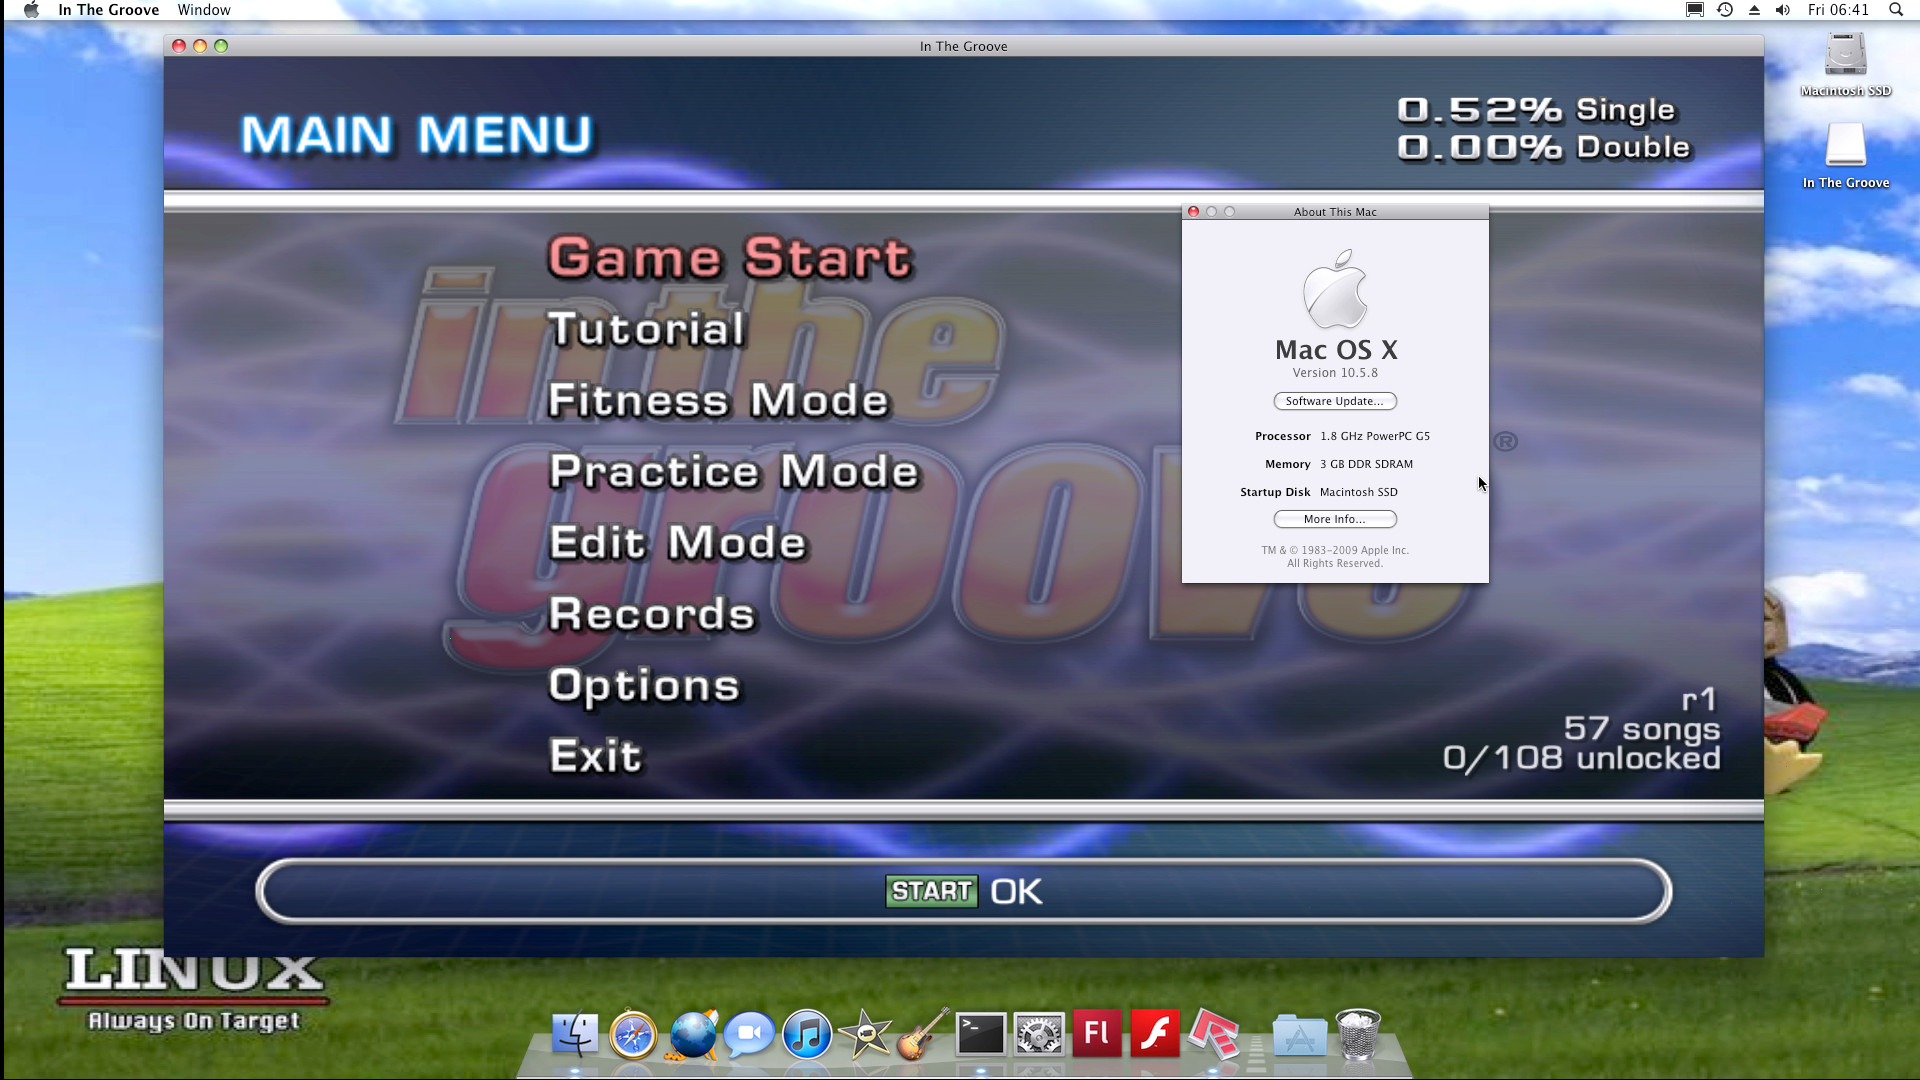The height and width of the screenshot is (1080, 1920).
Task: Choose Practice Mode menu entry
Action: (x=733, y=472)
